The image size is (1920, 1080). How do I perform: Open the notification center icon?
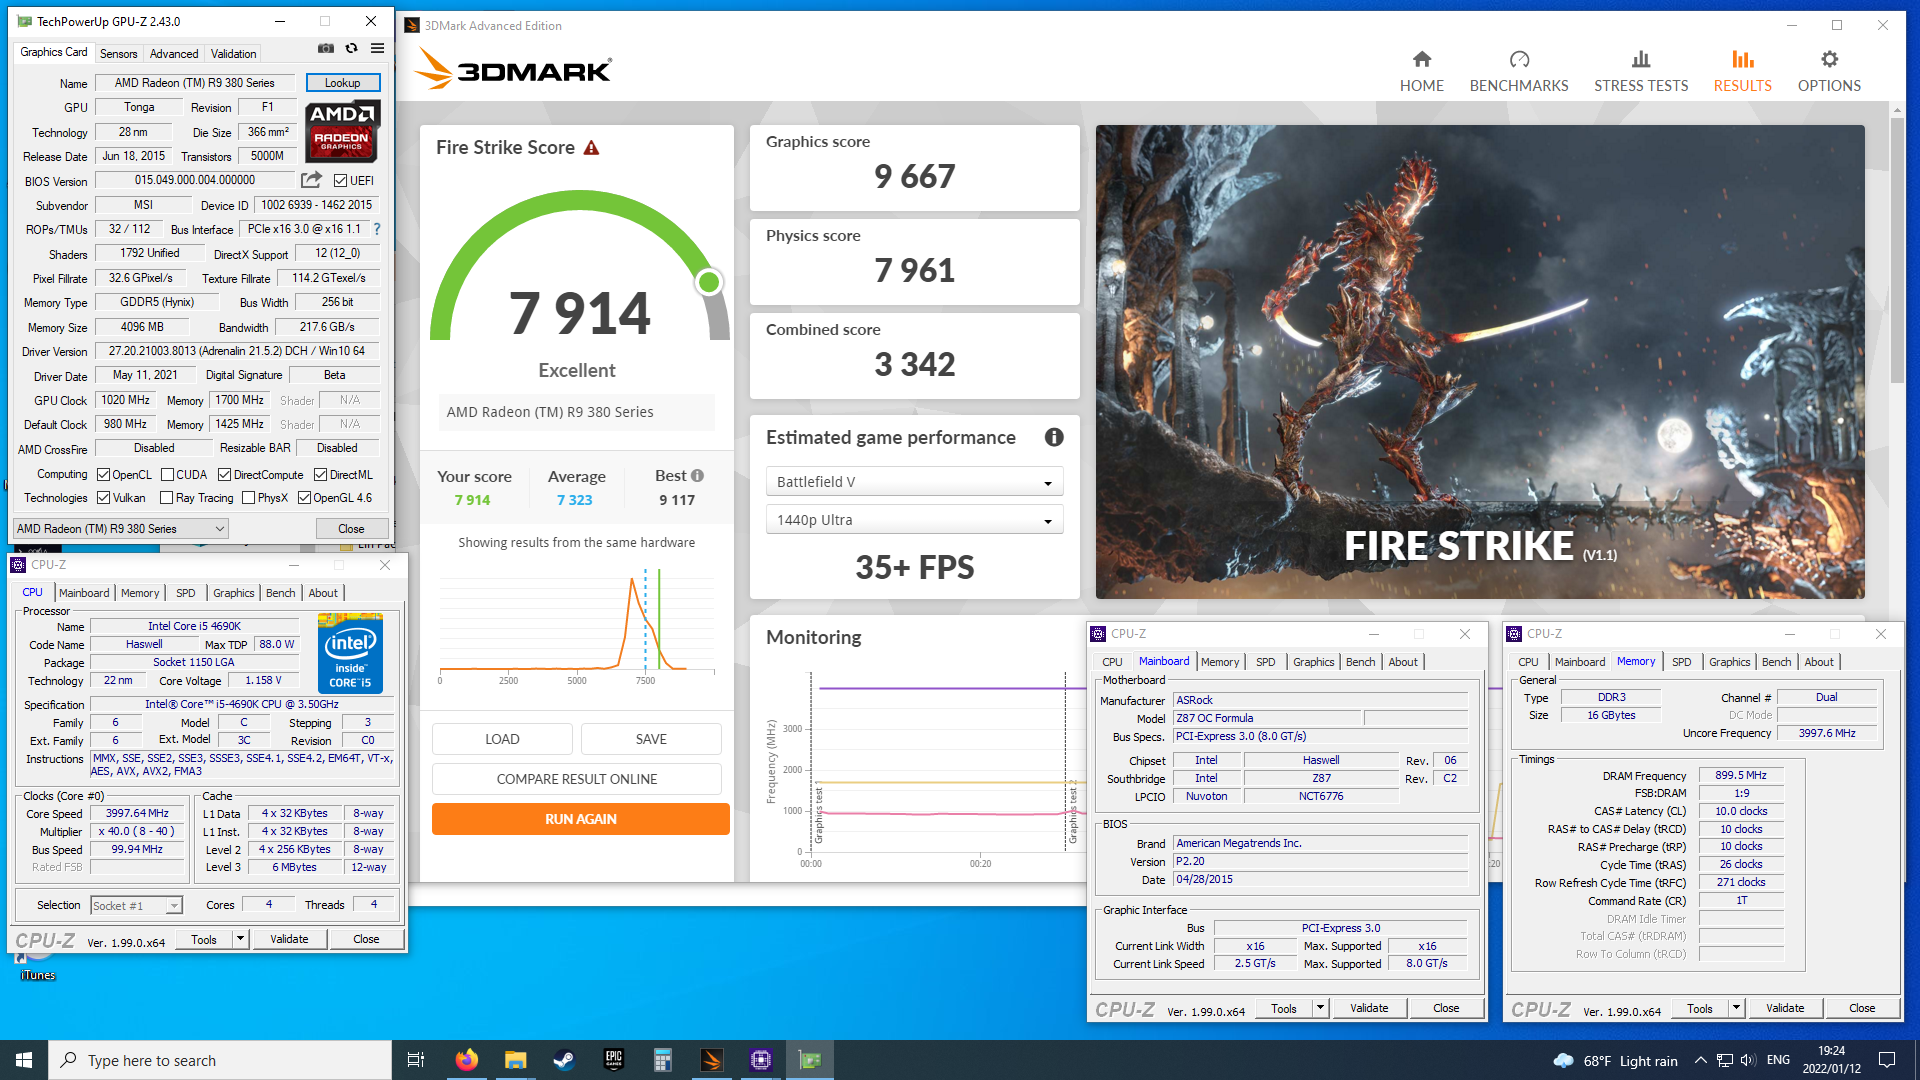[1887, 1060]
